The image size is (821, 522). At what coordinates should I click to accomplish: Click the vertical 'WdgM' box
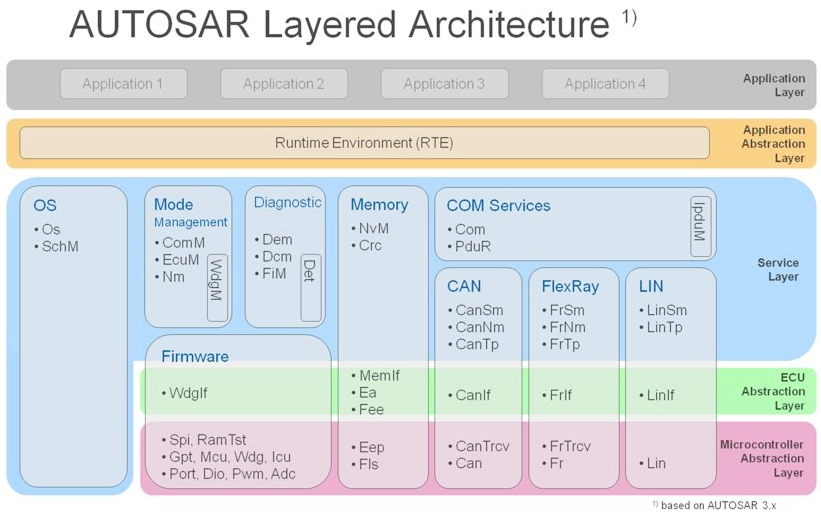[217, 288]
